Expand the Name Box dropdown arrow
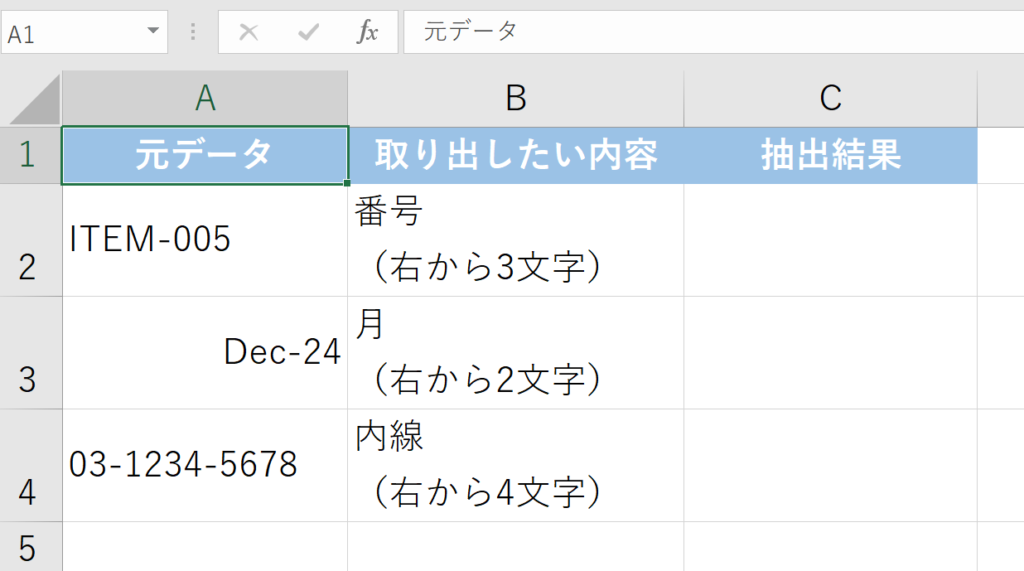Screen dimensions: 1024x571 [153, 31]
